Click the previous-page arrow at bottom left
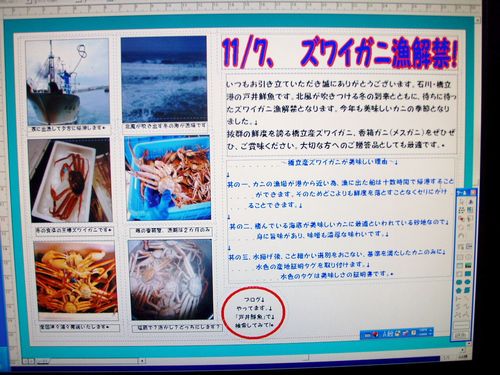 click(x=25, y=361)
